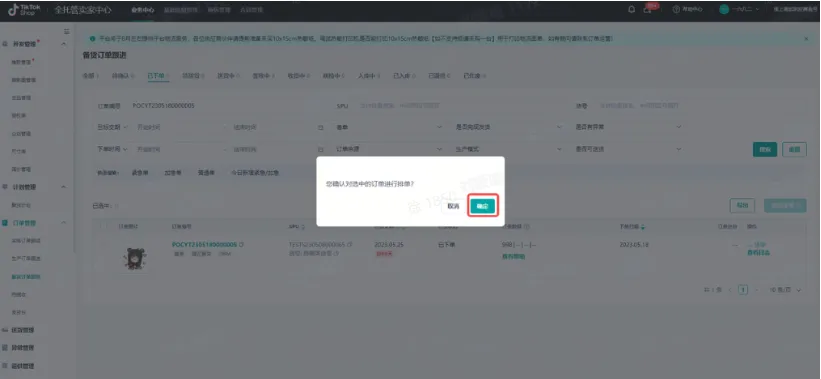Select page number 1 in pagination
The width and height of the screenshot is (821, 379).
click(743, 289)
